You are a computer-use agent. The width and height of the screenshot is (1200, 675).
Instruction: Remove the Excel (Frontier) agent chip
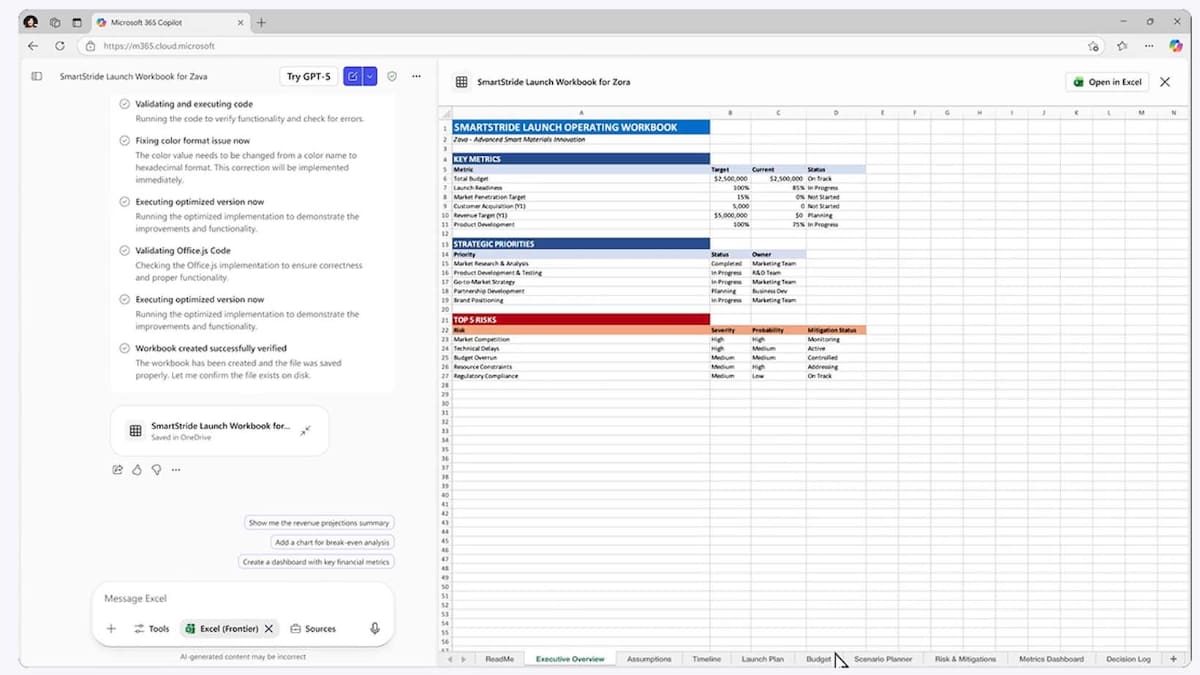[x=268, y=629]
